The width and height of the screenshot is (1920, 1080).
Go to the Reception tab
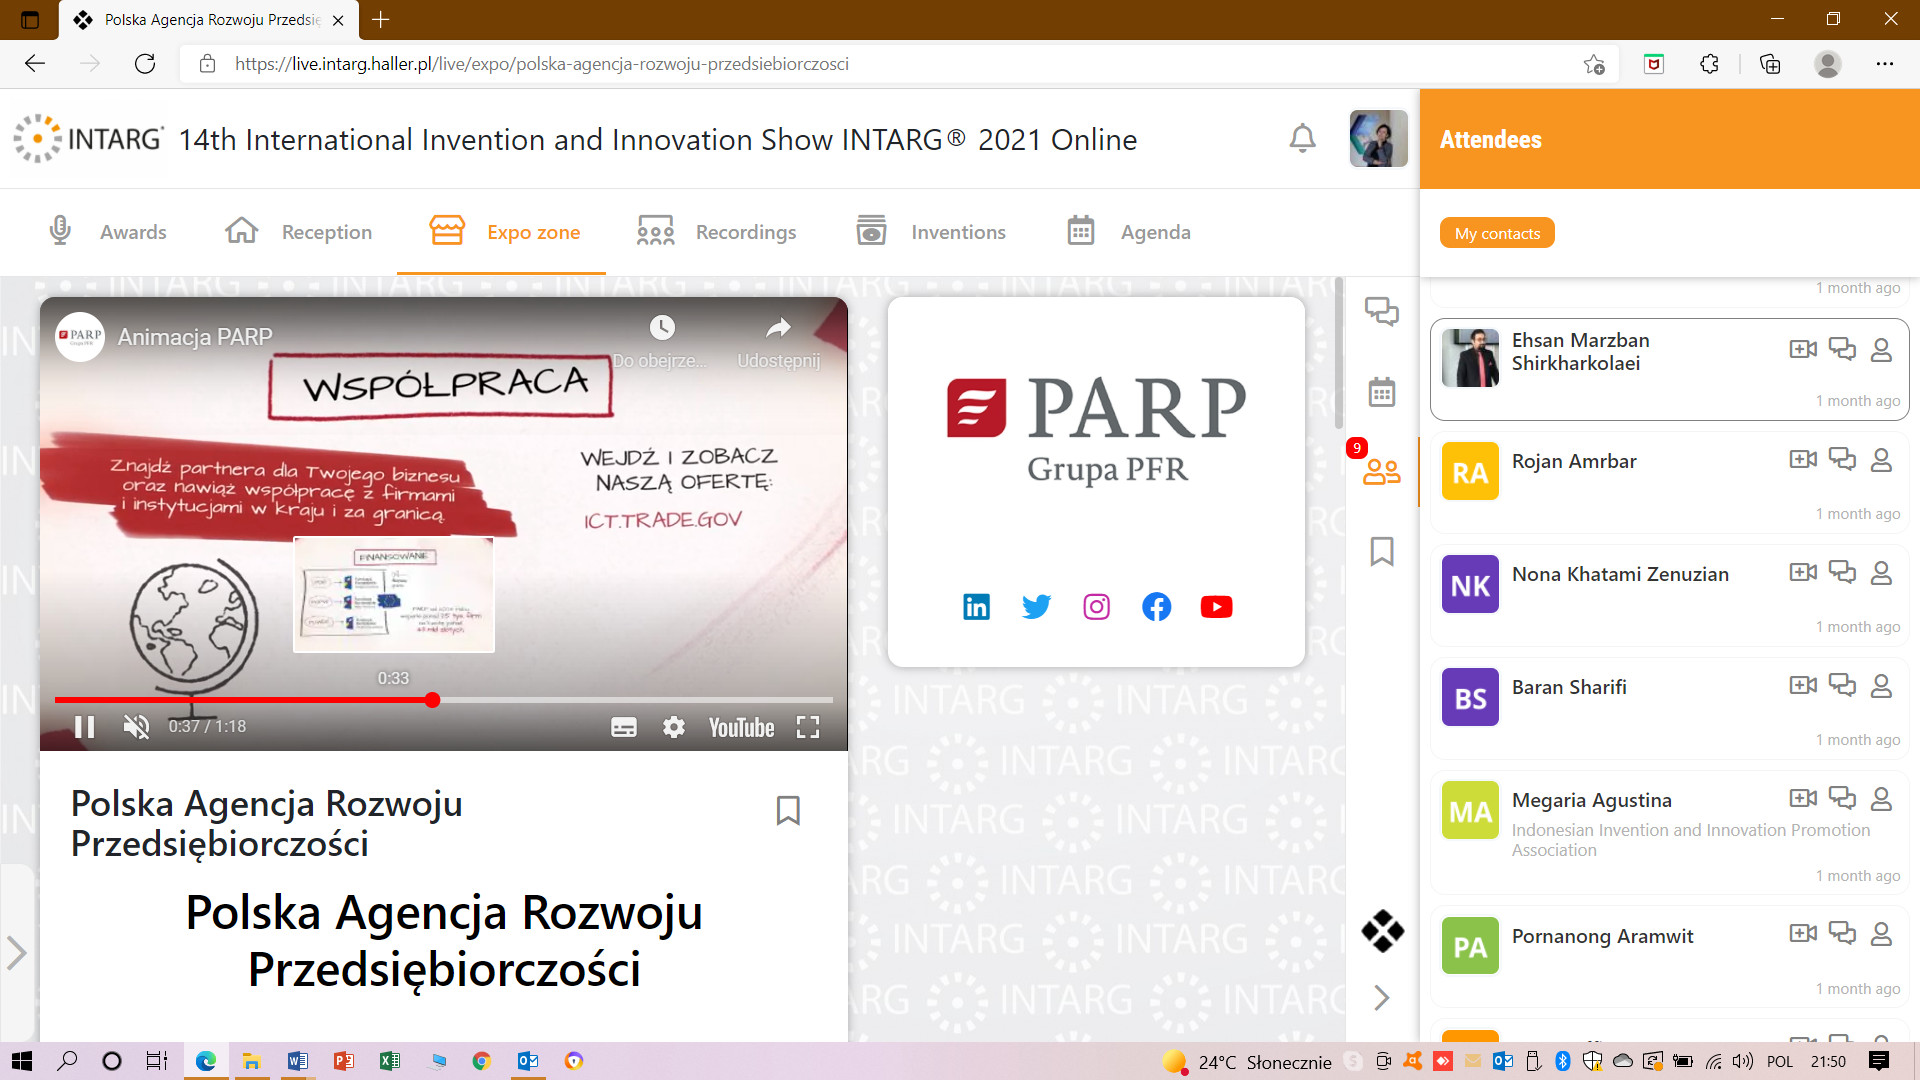point(298,232)
